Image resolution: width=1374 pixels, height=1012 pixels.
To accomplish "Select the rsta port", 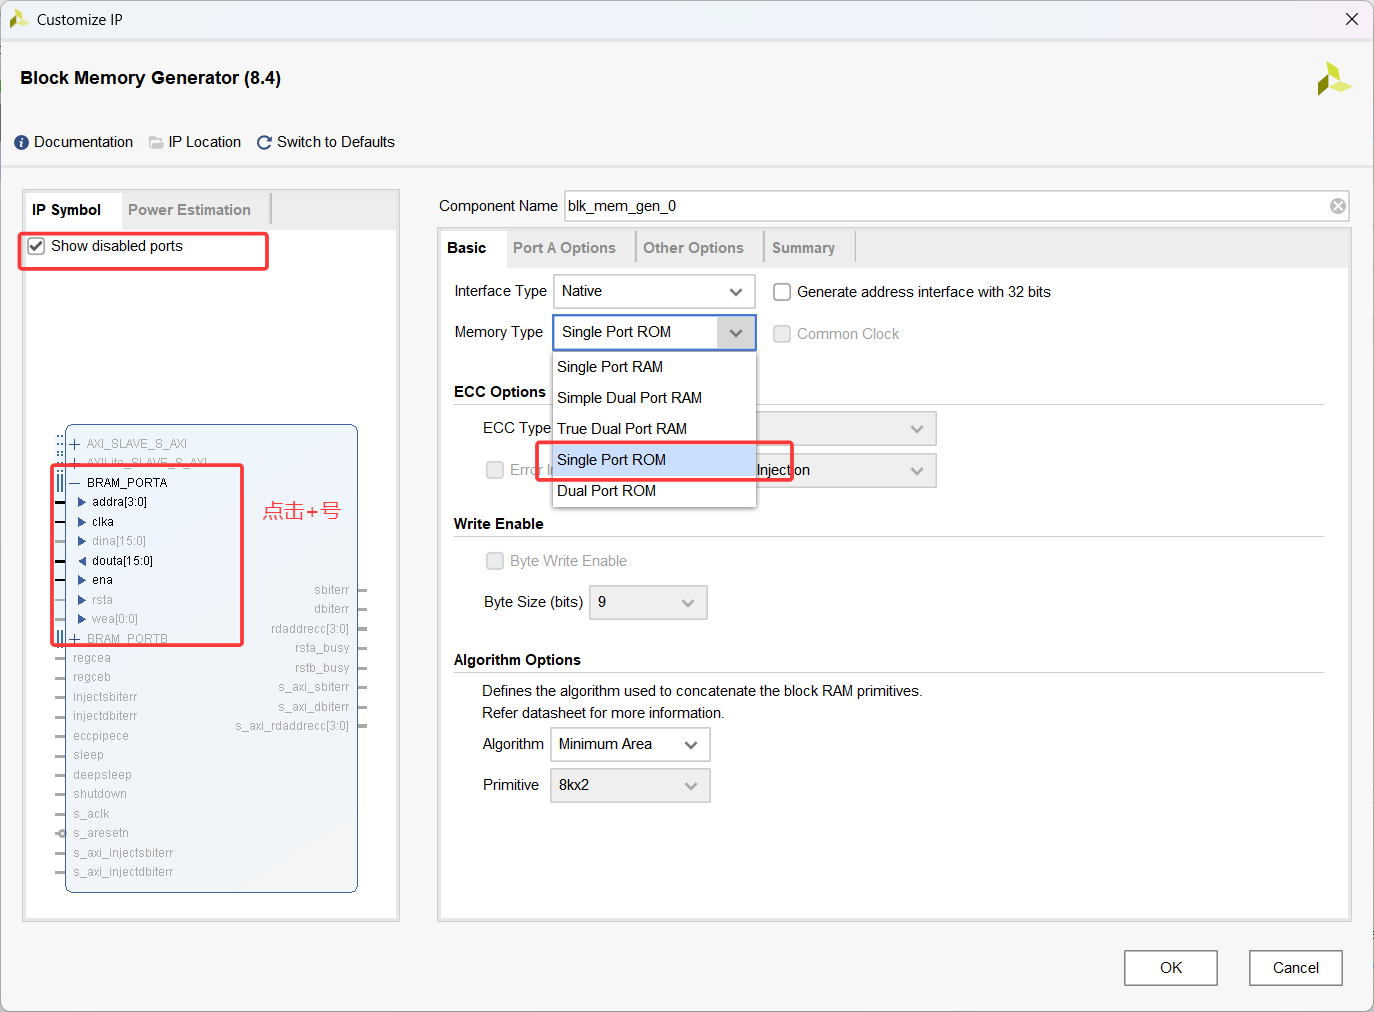I will coord(102,600).
